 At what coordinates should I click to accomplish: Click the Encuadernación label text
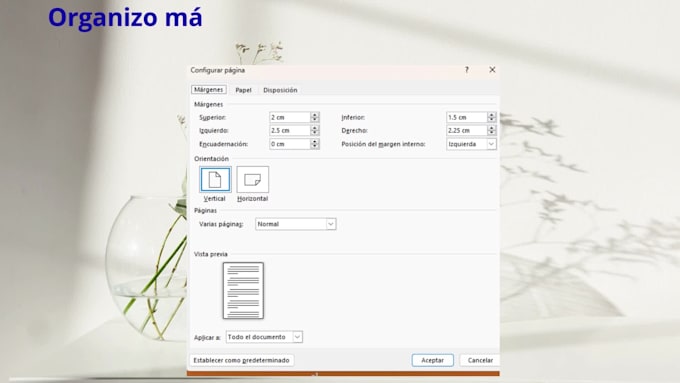(224, 144)
